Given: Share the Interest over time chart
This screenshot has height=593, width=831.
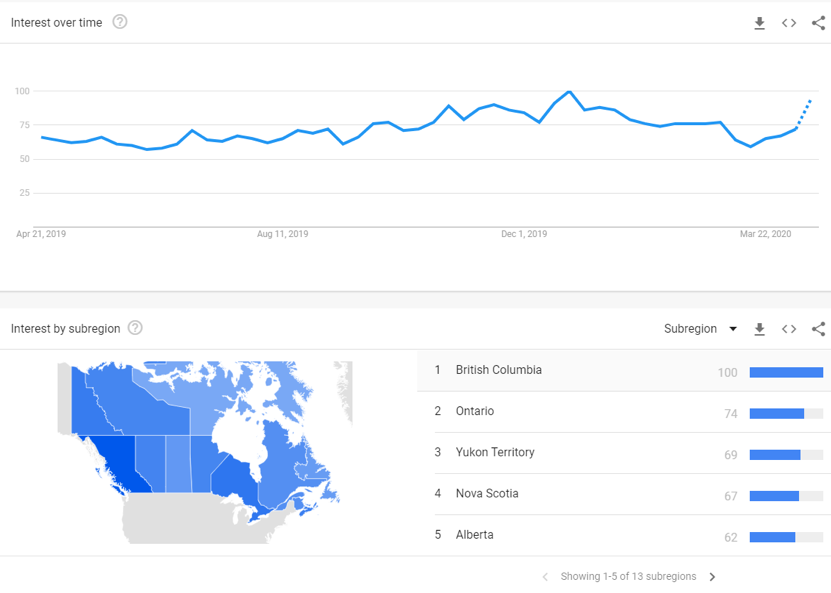Looking at the screenshot, I should click(x=818, y=23).
